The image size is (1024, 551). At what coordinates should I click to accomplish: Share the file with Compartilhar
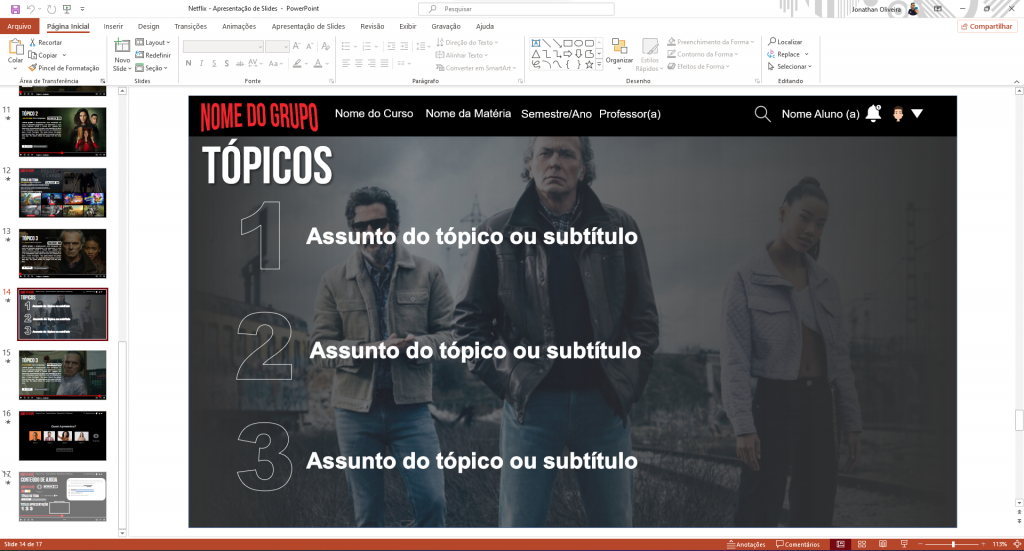[x=986, y=27]
